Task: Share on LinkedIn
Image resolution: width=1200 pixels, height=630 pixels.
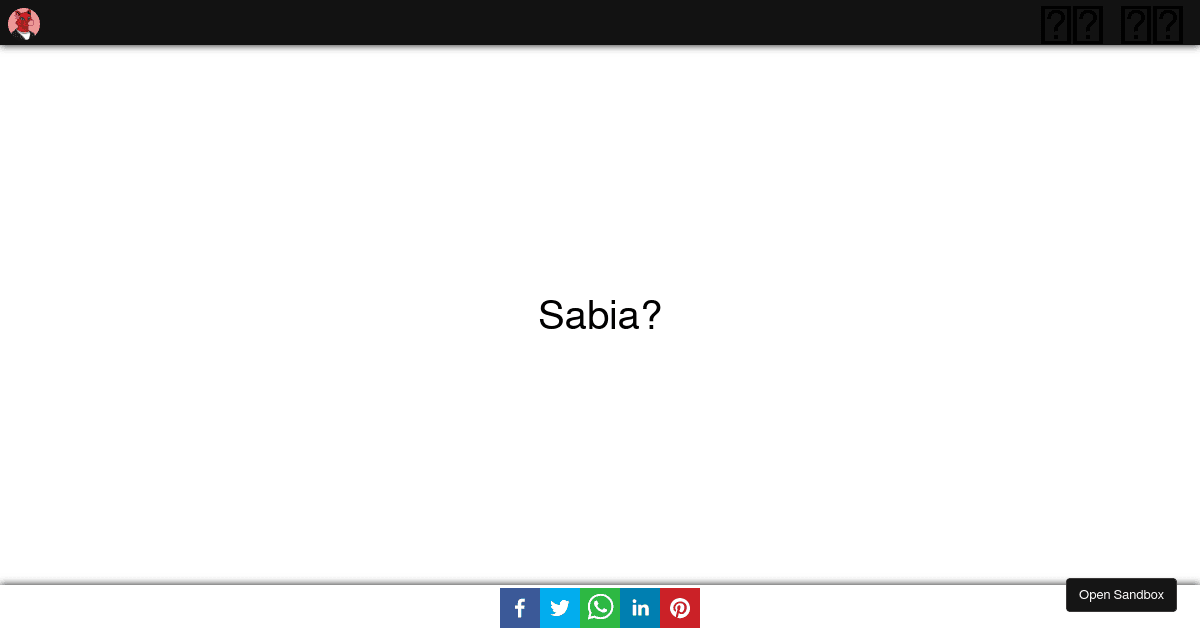Action: [640, 608]
